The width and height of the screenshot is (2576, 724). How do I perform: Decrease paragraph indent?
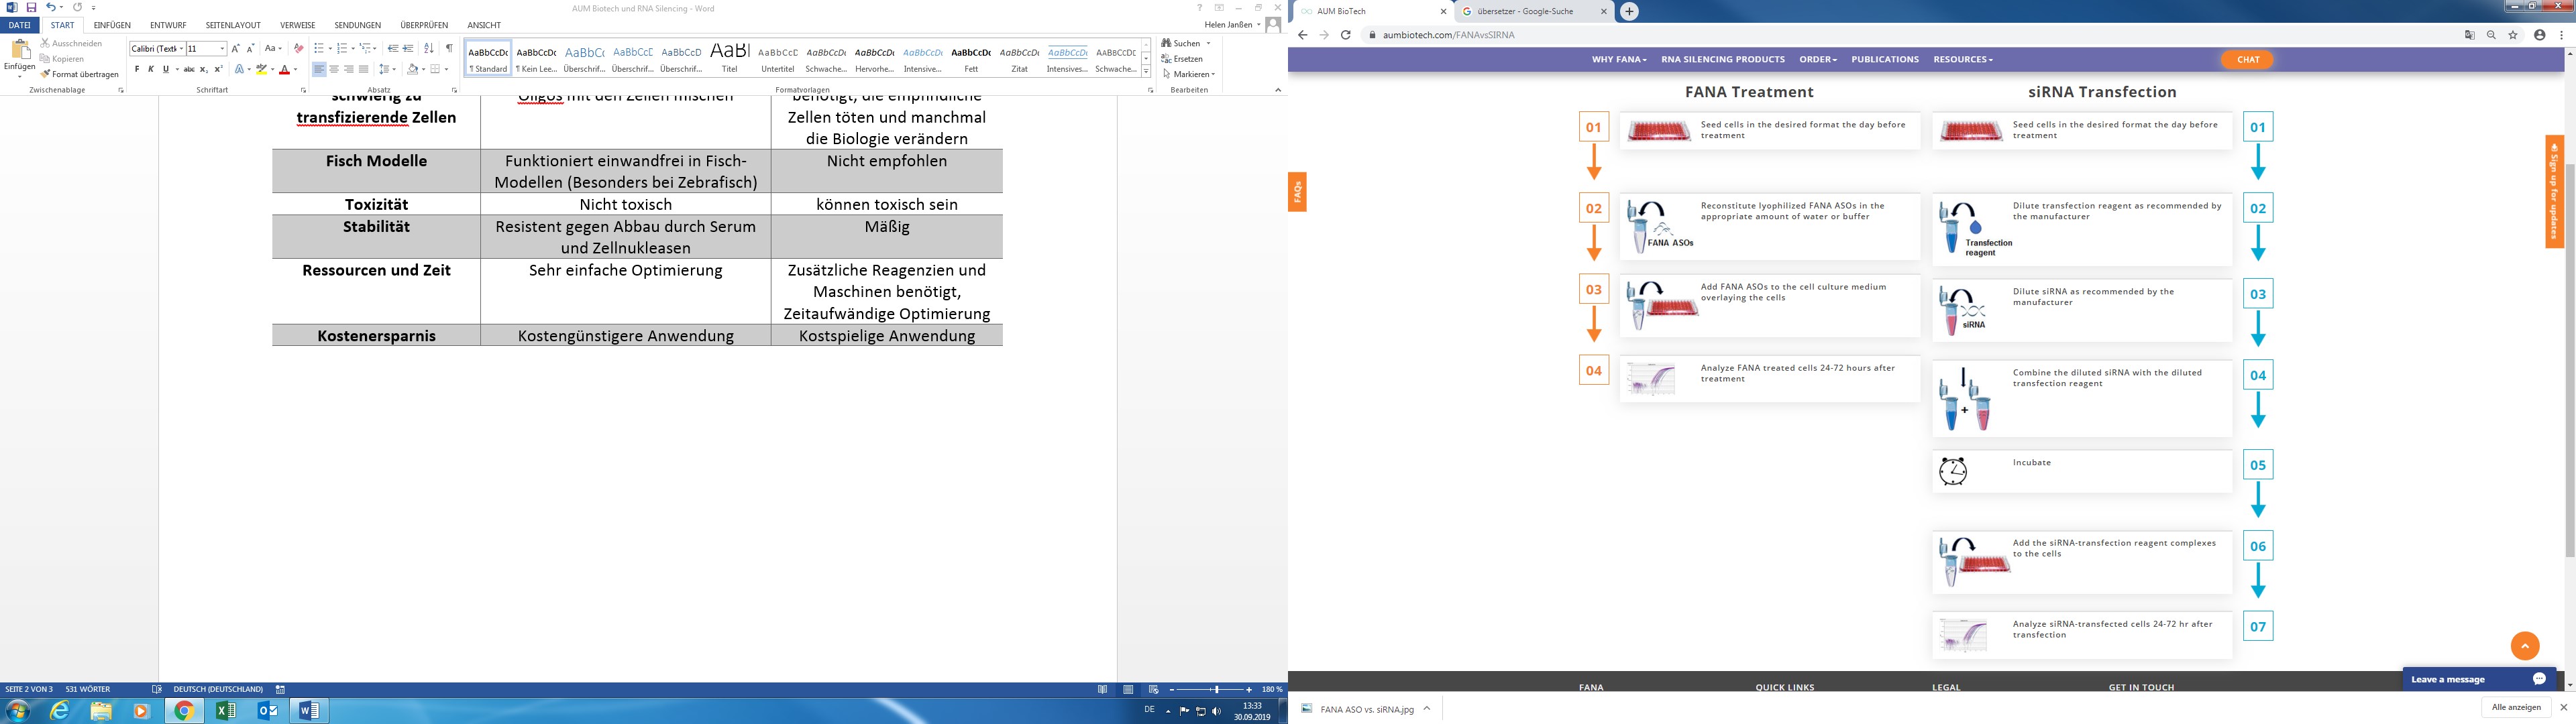(393, 48)
